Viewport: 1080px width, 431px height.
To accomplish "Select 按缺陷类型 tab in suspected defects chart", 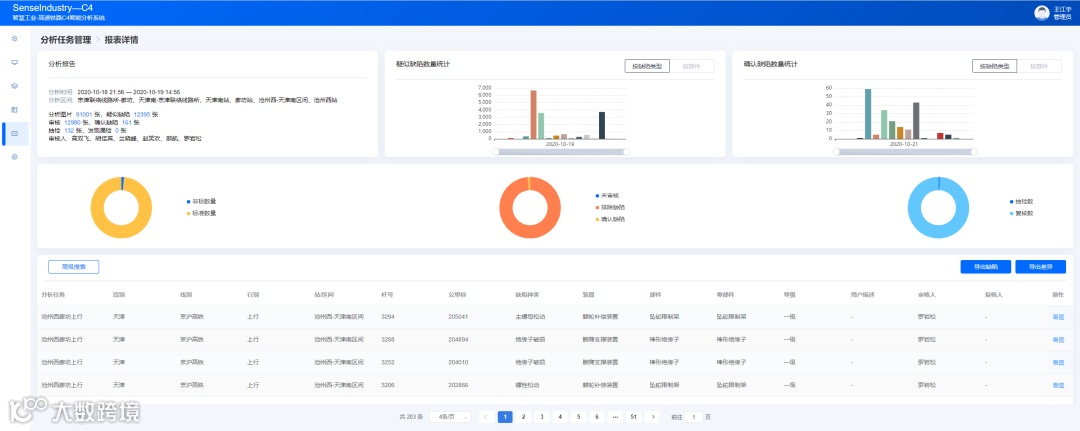I will tap(647, 66).
